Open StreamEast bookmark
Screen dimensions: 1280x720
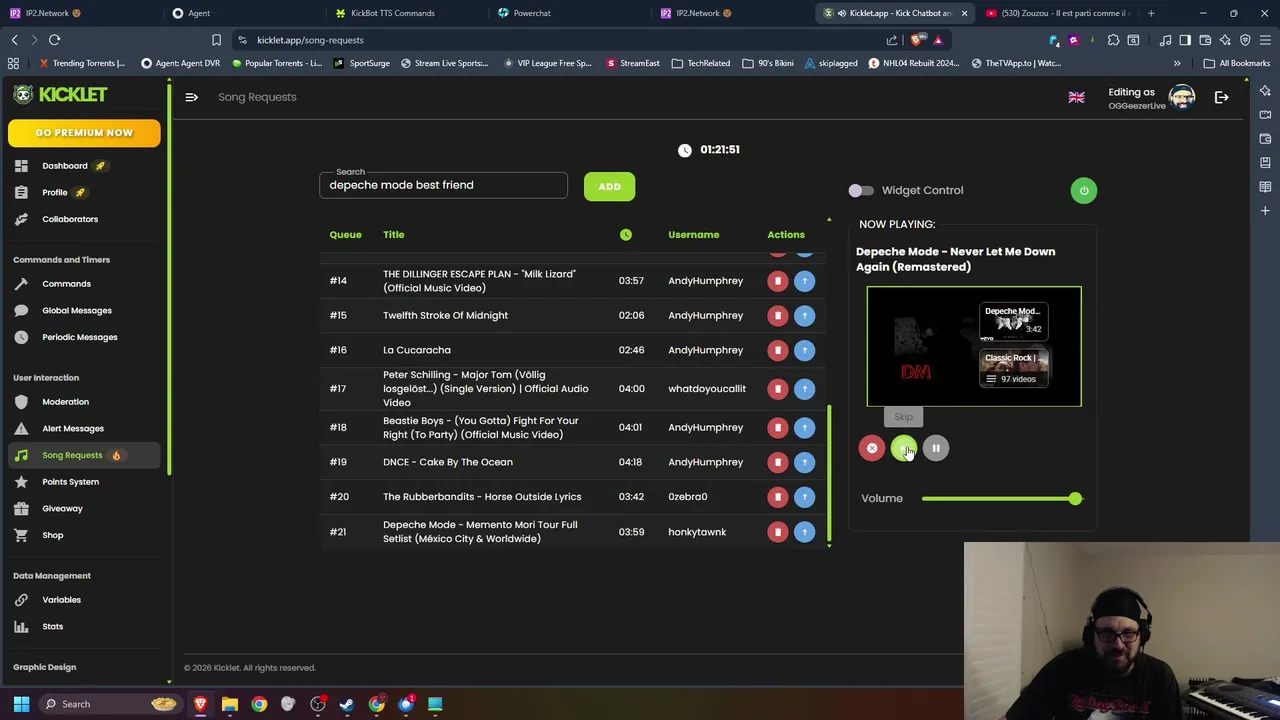tap(632, 63)
